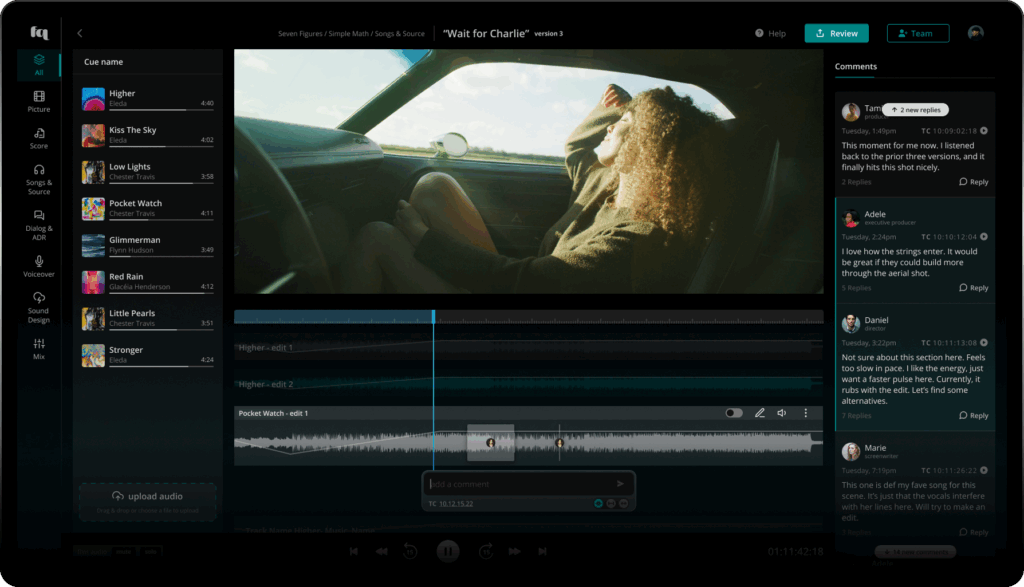The height and width of the screenshot is (587, 1024).
Task: Go to Dialog & ADR section
Action: point(39,222)
